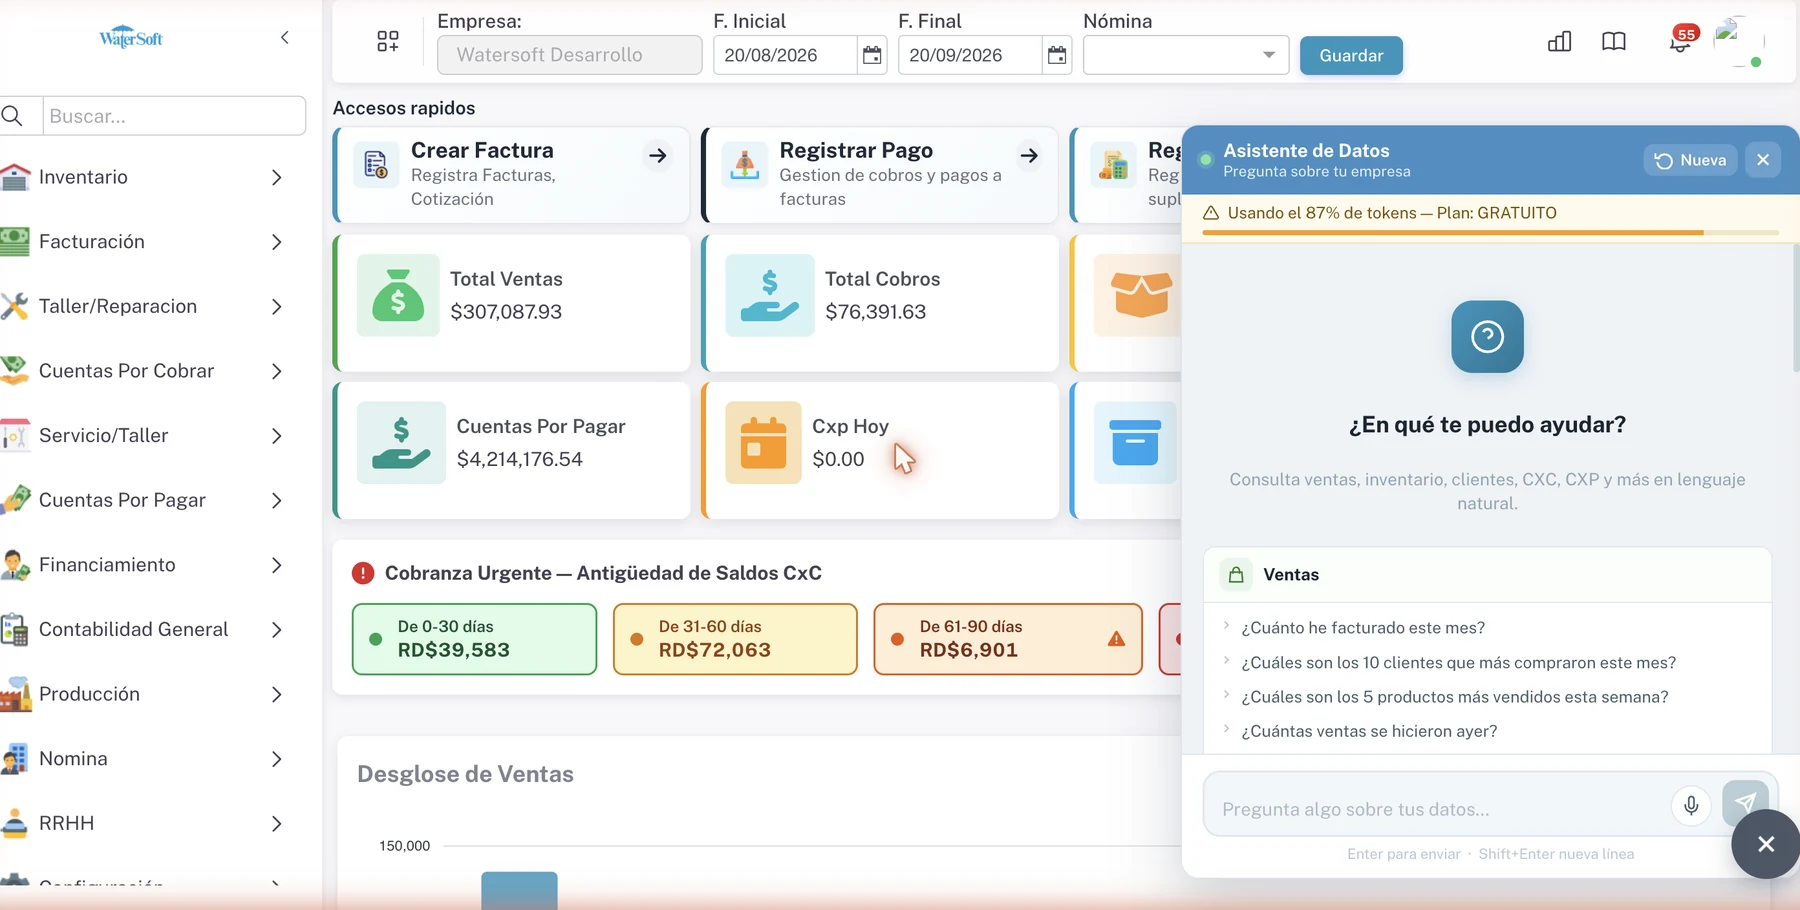
Task: Close the floating assistant round button
Action: pos(1766,845)
